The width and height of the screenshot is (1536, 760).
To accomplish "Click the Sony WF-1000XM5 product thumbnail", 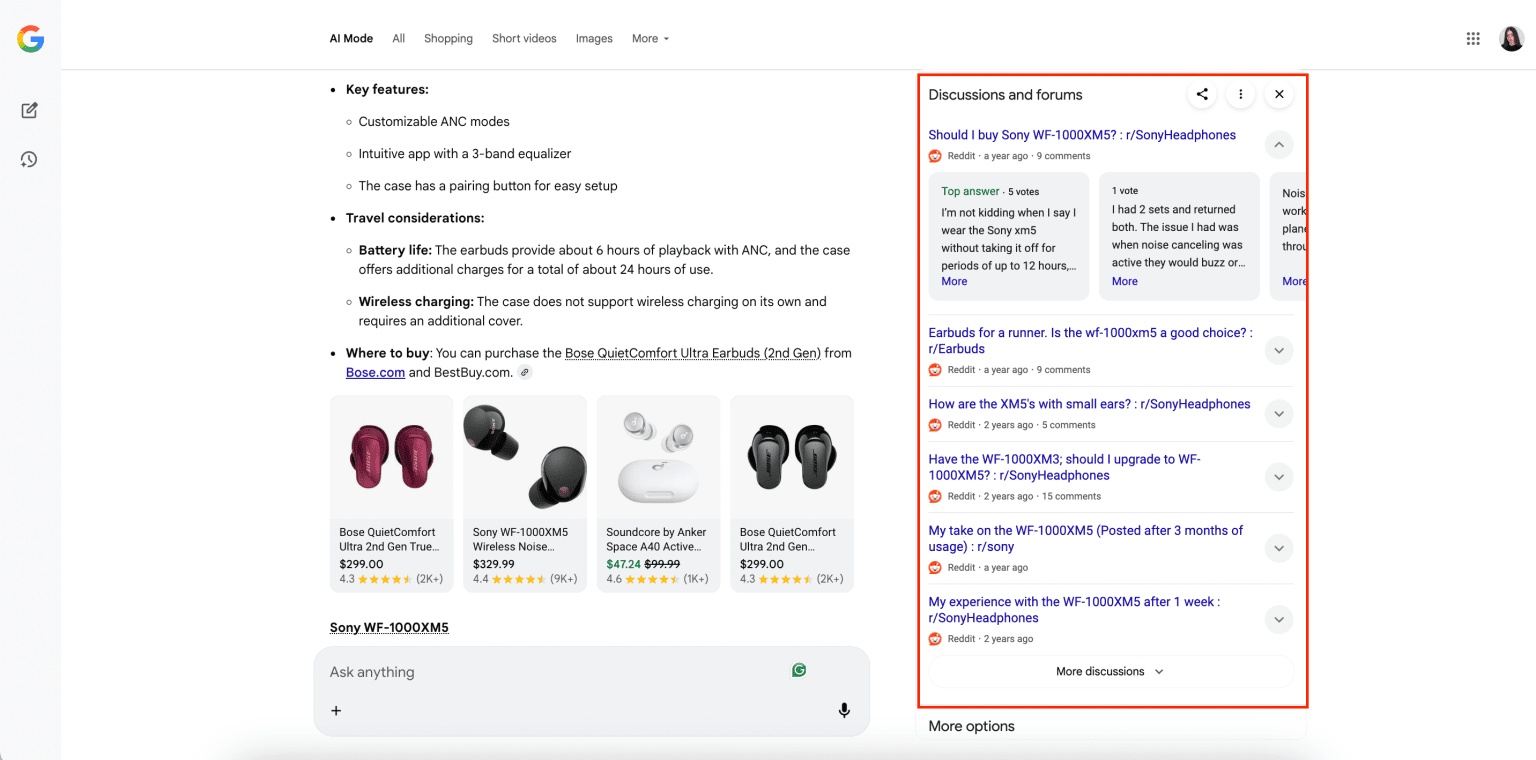I will click(x=524, y=455).
